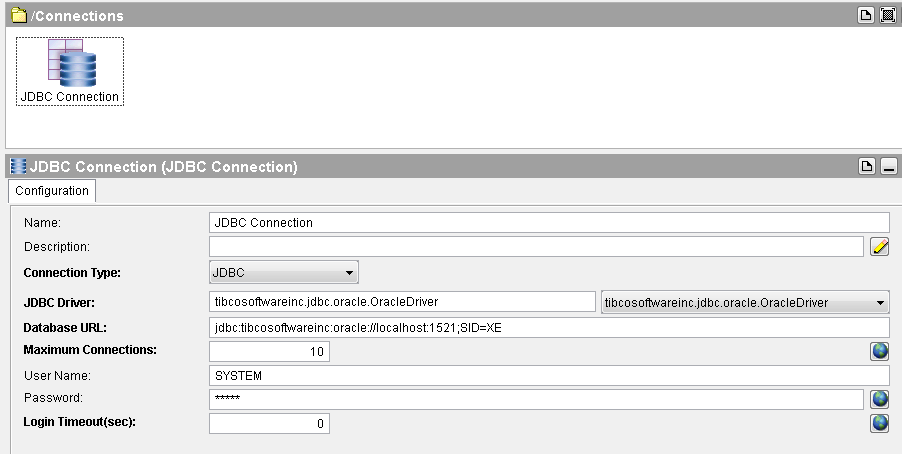The height and width of the screenshot is (454, 902).
Task: Open the Connection Type dropdown
Action: 284,272
